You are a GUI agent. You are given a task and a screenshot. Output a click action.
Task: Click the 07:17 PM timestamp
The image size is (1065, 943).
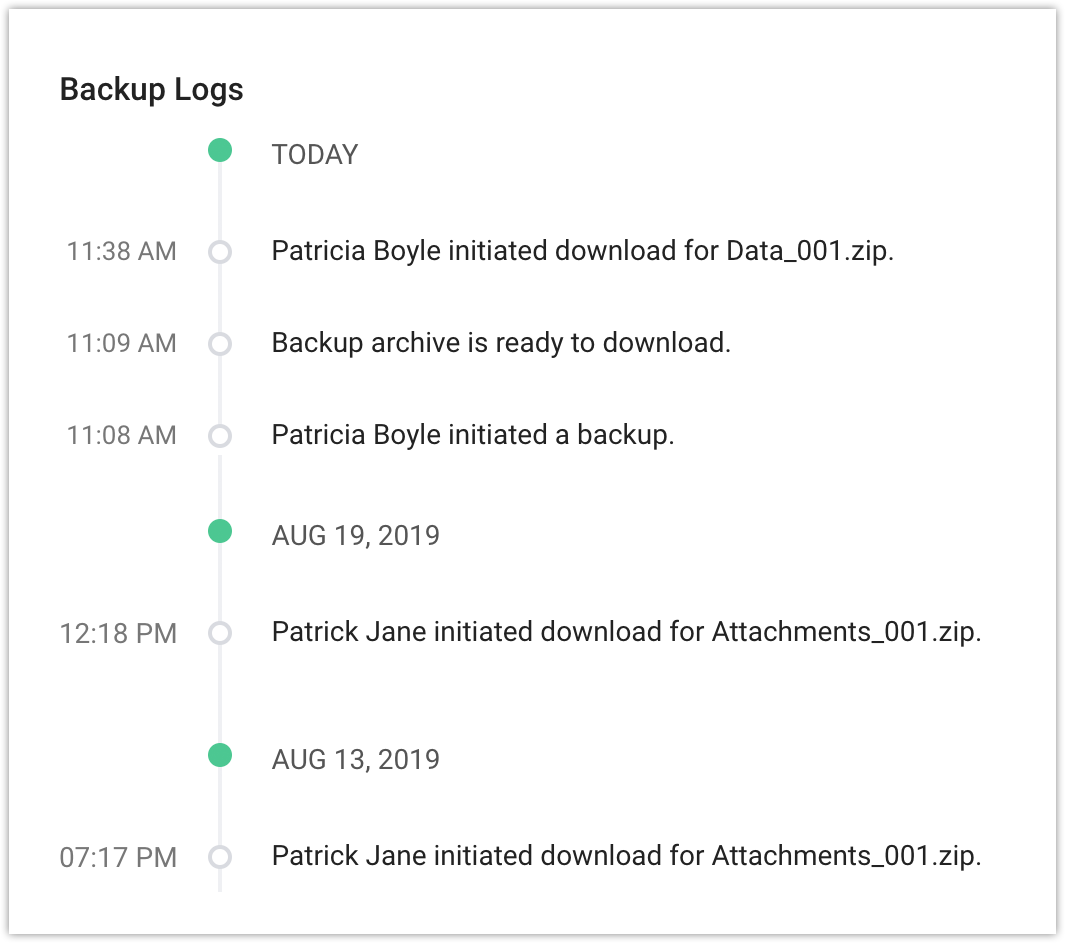(119, 857)
